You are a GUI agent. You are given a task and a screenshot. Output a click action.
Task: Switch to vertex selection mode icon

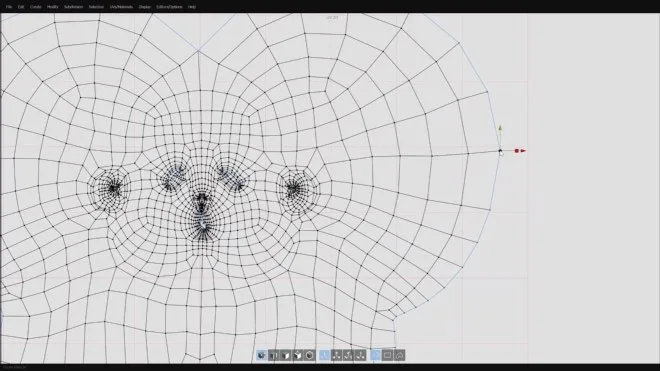273,355
